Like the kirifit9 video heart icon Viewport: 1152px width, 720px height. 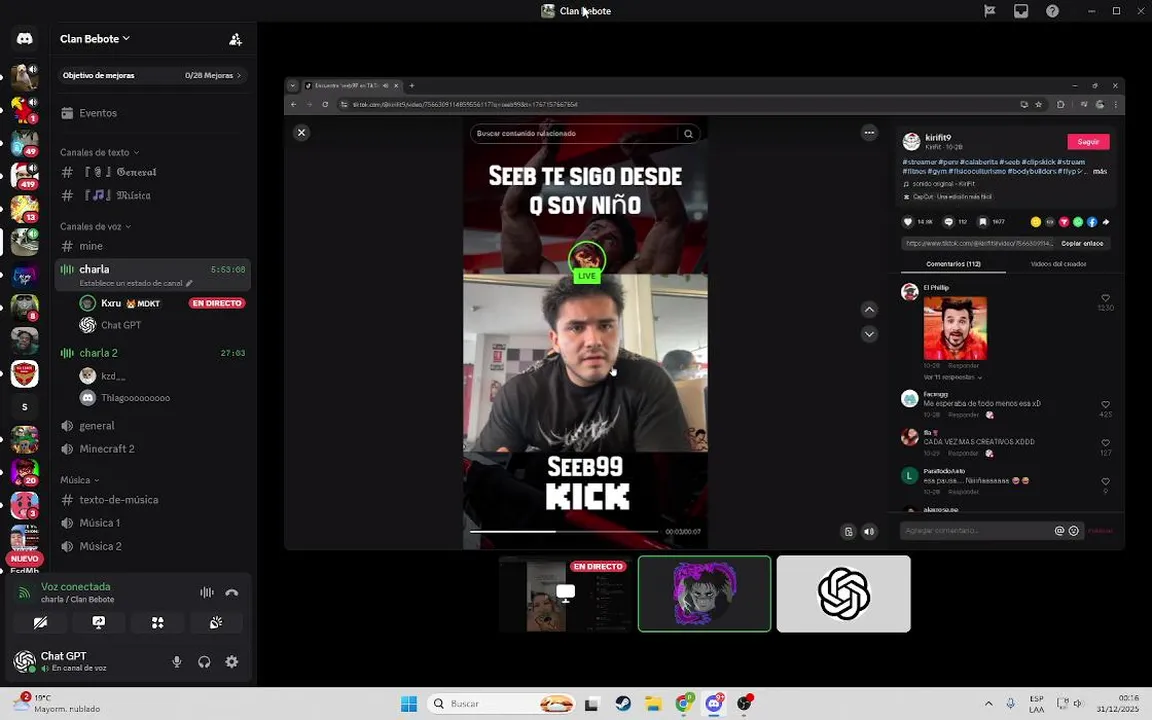click(908, 222)
